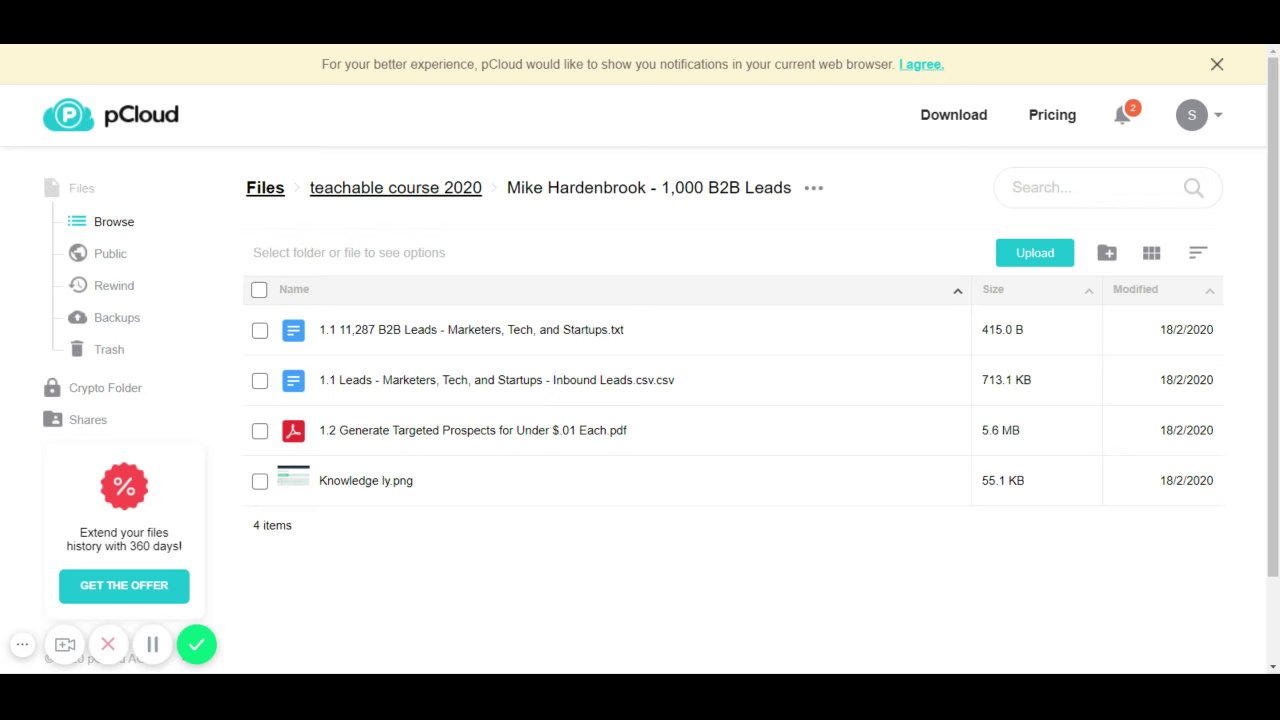Open the Shares section
Screen dimensions: 1280x720
click(88, 420)
